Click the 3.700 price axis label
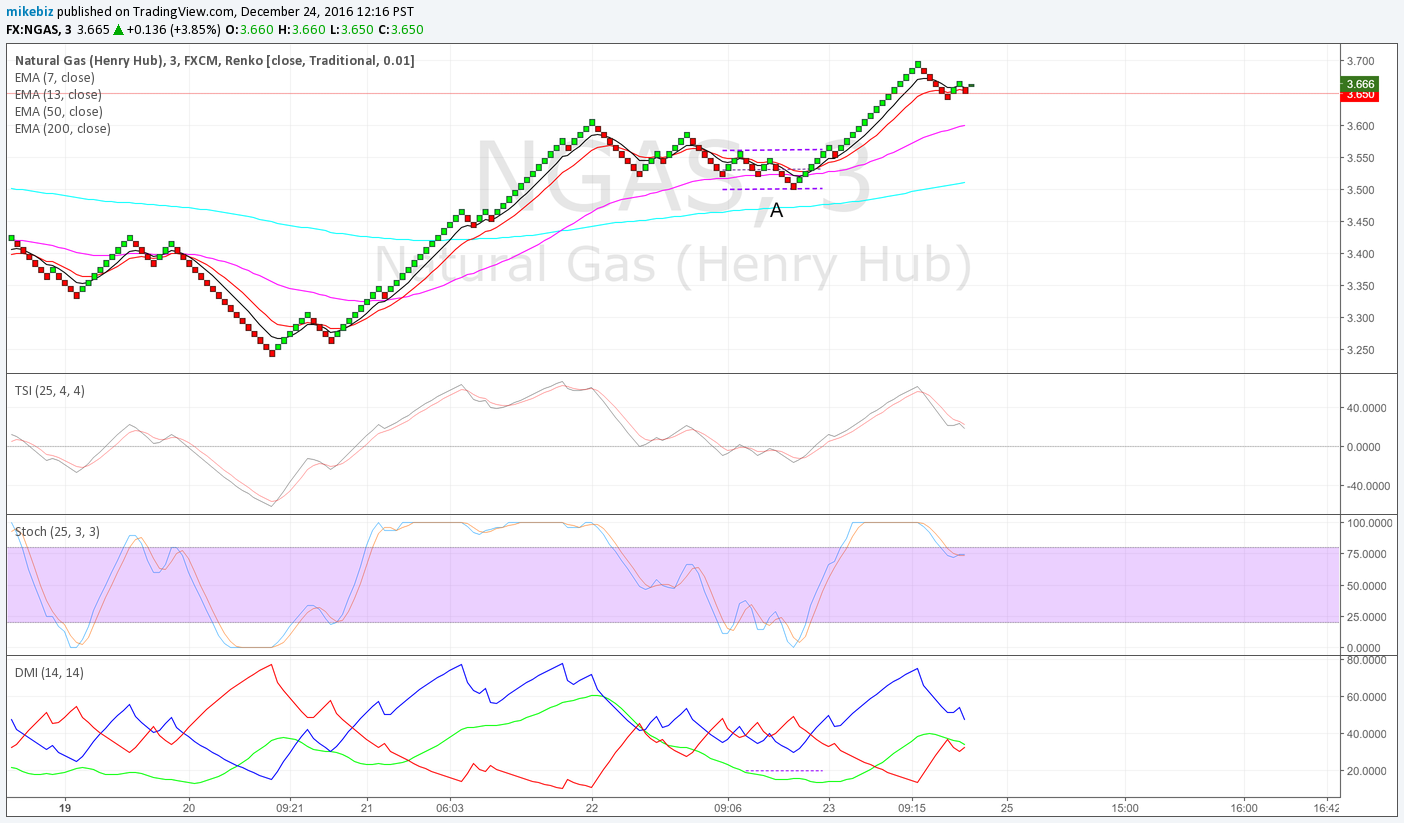The width and height of the screenshot is (1404, 823). (x=1360, y=62)
